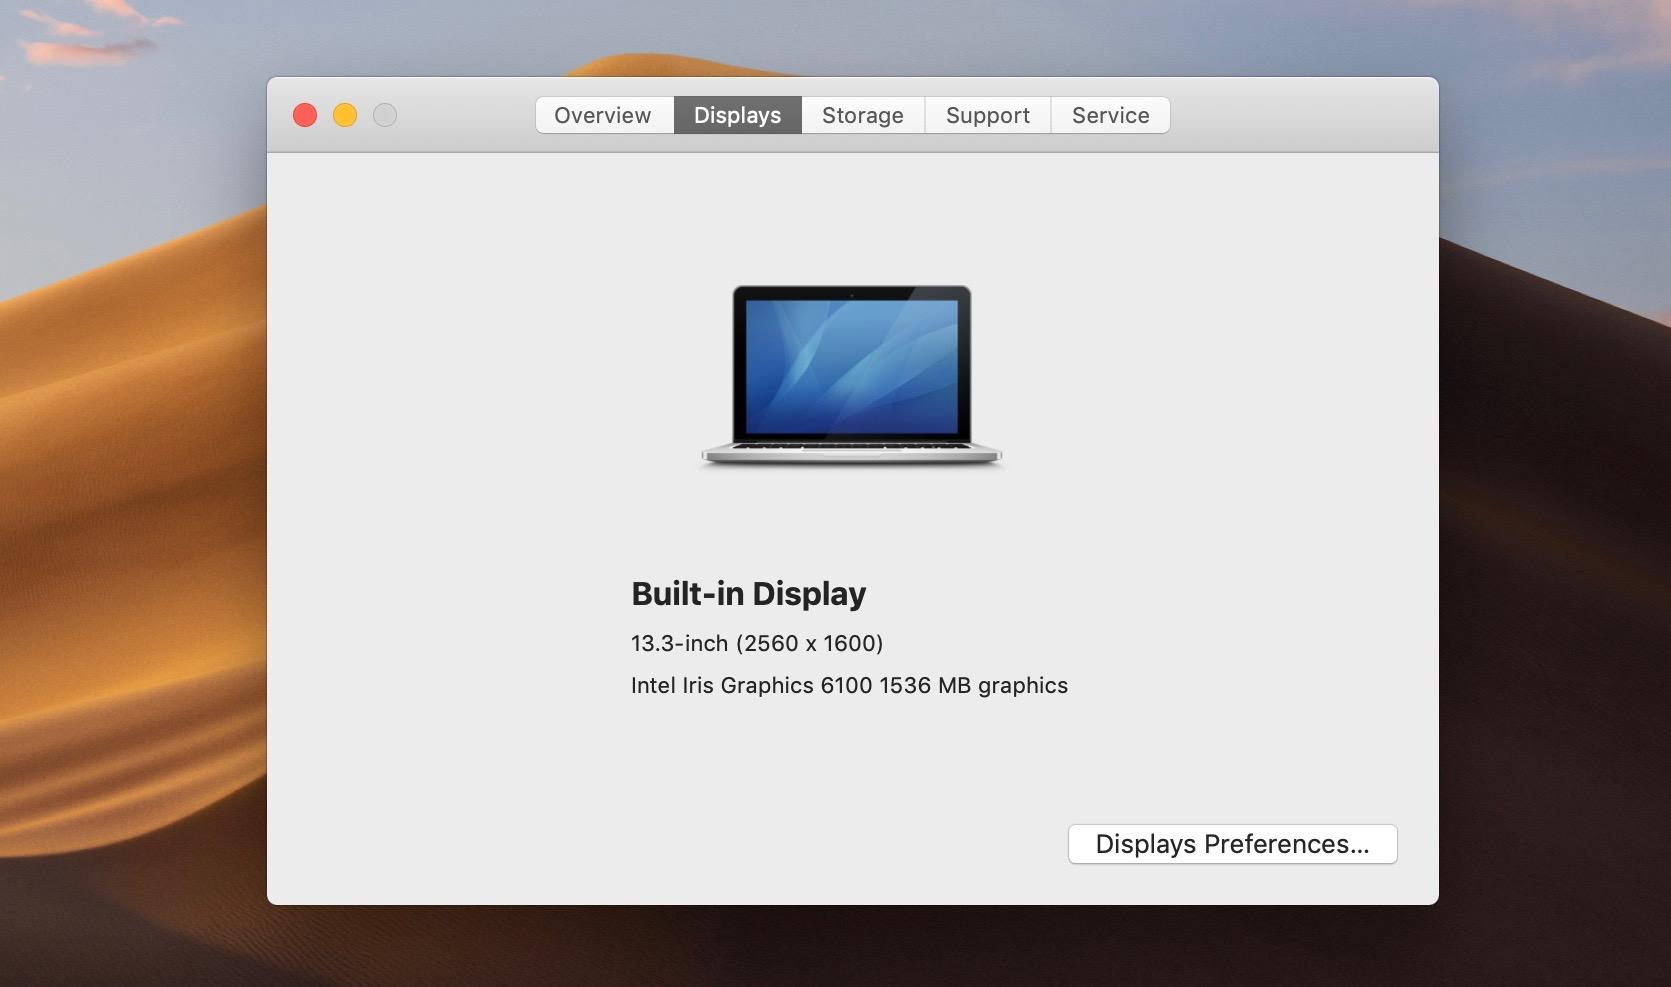The image size is (1671, 987).
Task: Select the Displays tab
Action: click(738, 115)
